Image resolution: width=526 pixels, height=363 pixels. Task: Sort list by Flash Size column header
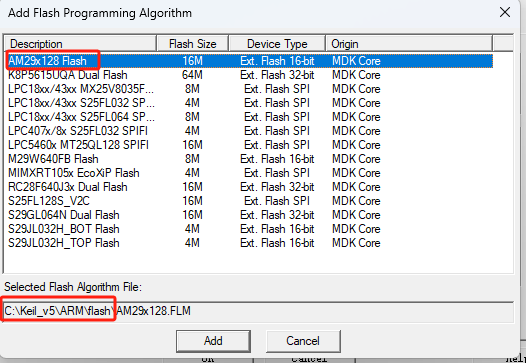coord(193,44)
